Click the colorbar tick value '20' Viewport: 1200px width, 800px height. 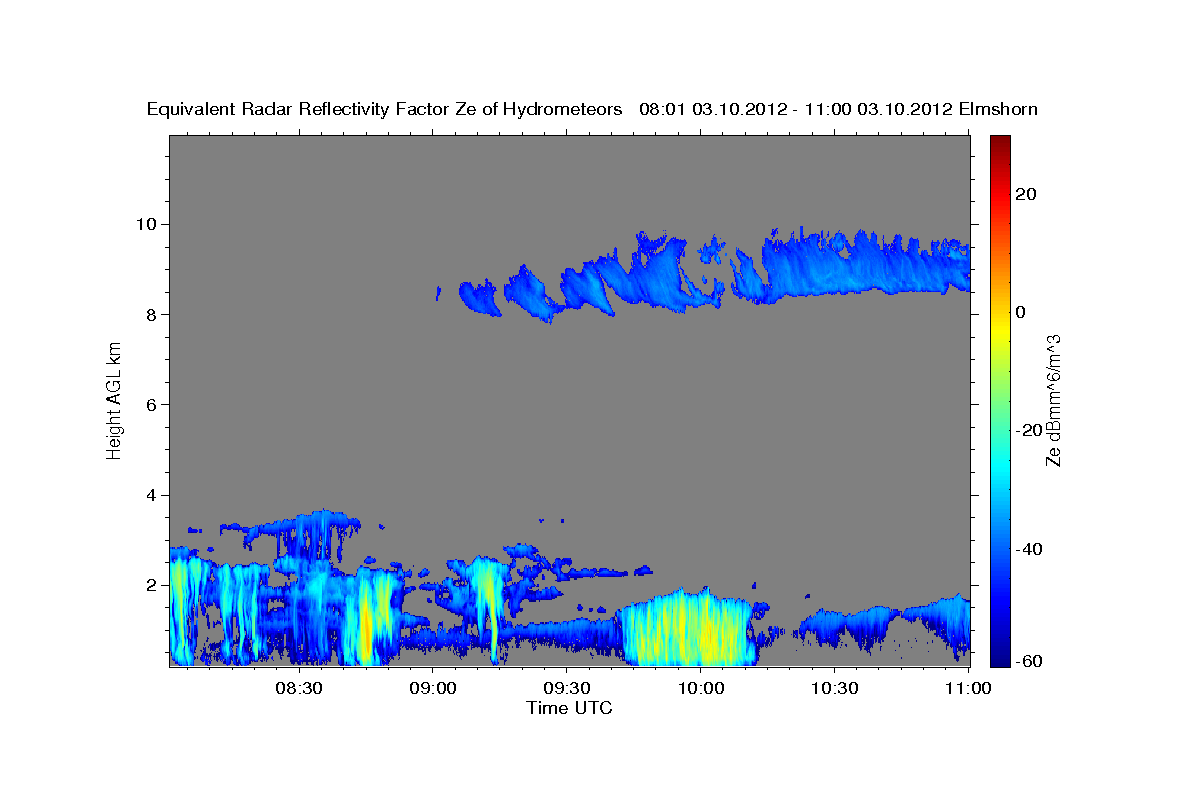pyautogui.click(x=1026, y=194)
